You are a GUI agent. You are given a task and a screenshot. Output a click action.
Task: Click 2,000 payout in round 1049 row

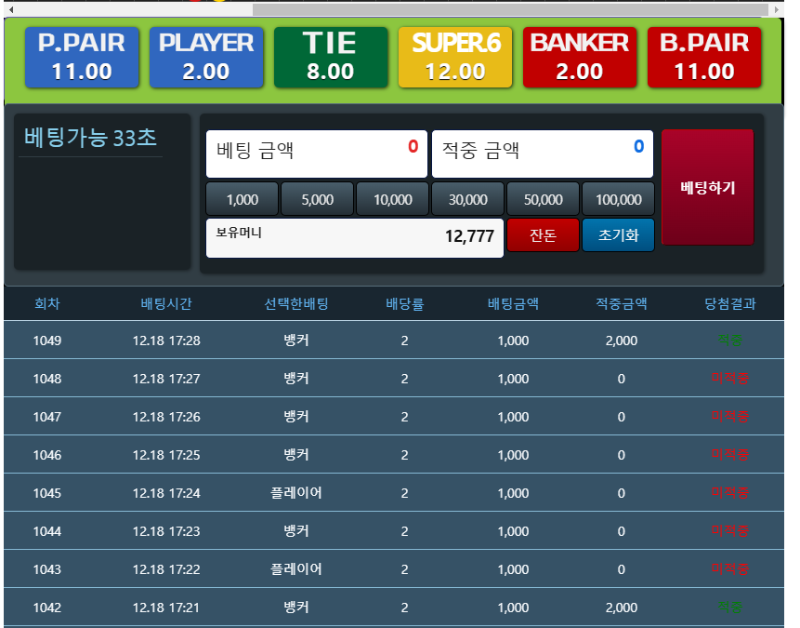(621, 341)
